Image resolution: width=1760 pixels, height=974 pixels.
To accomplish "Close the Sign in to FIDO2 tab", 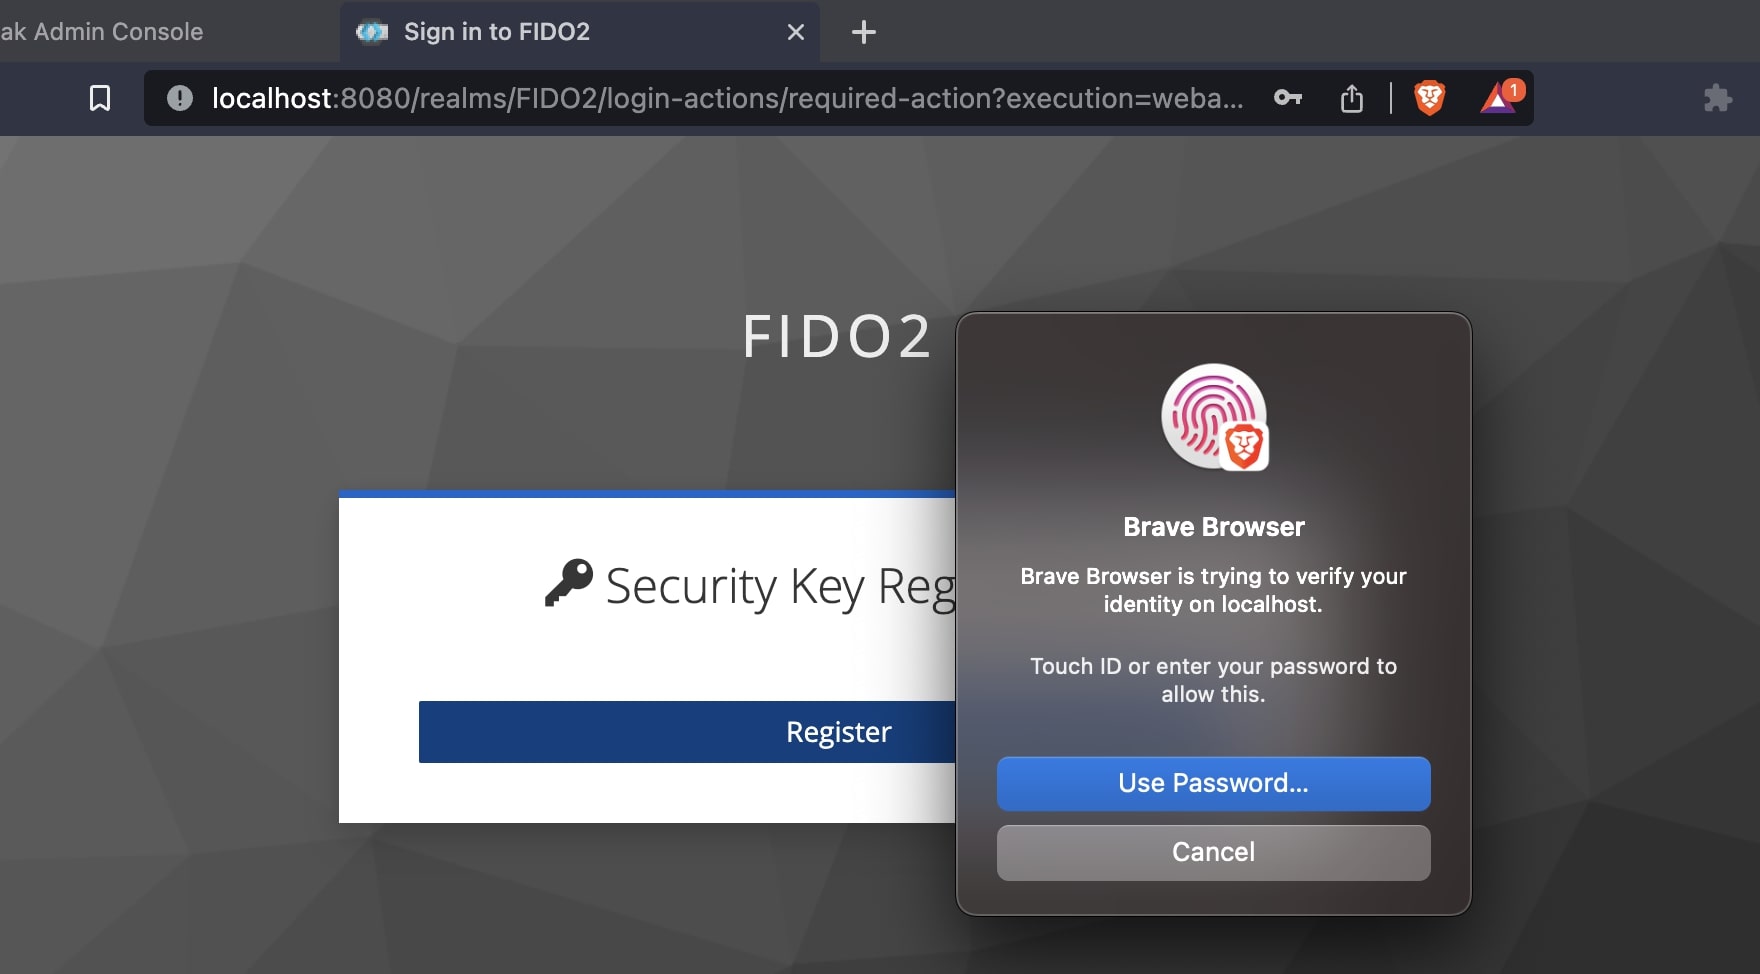I will point(796,32).
